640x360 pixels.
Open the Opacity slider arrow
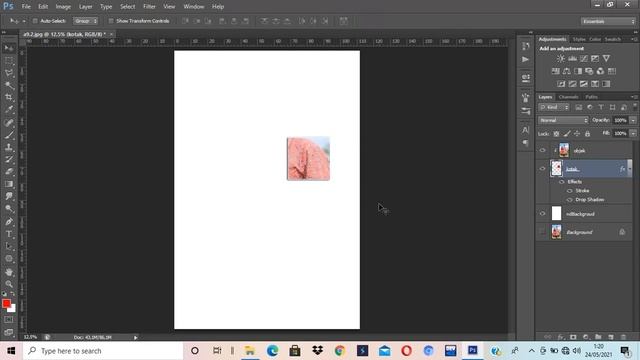pos(633,120)
